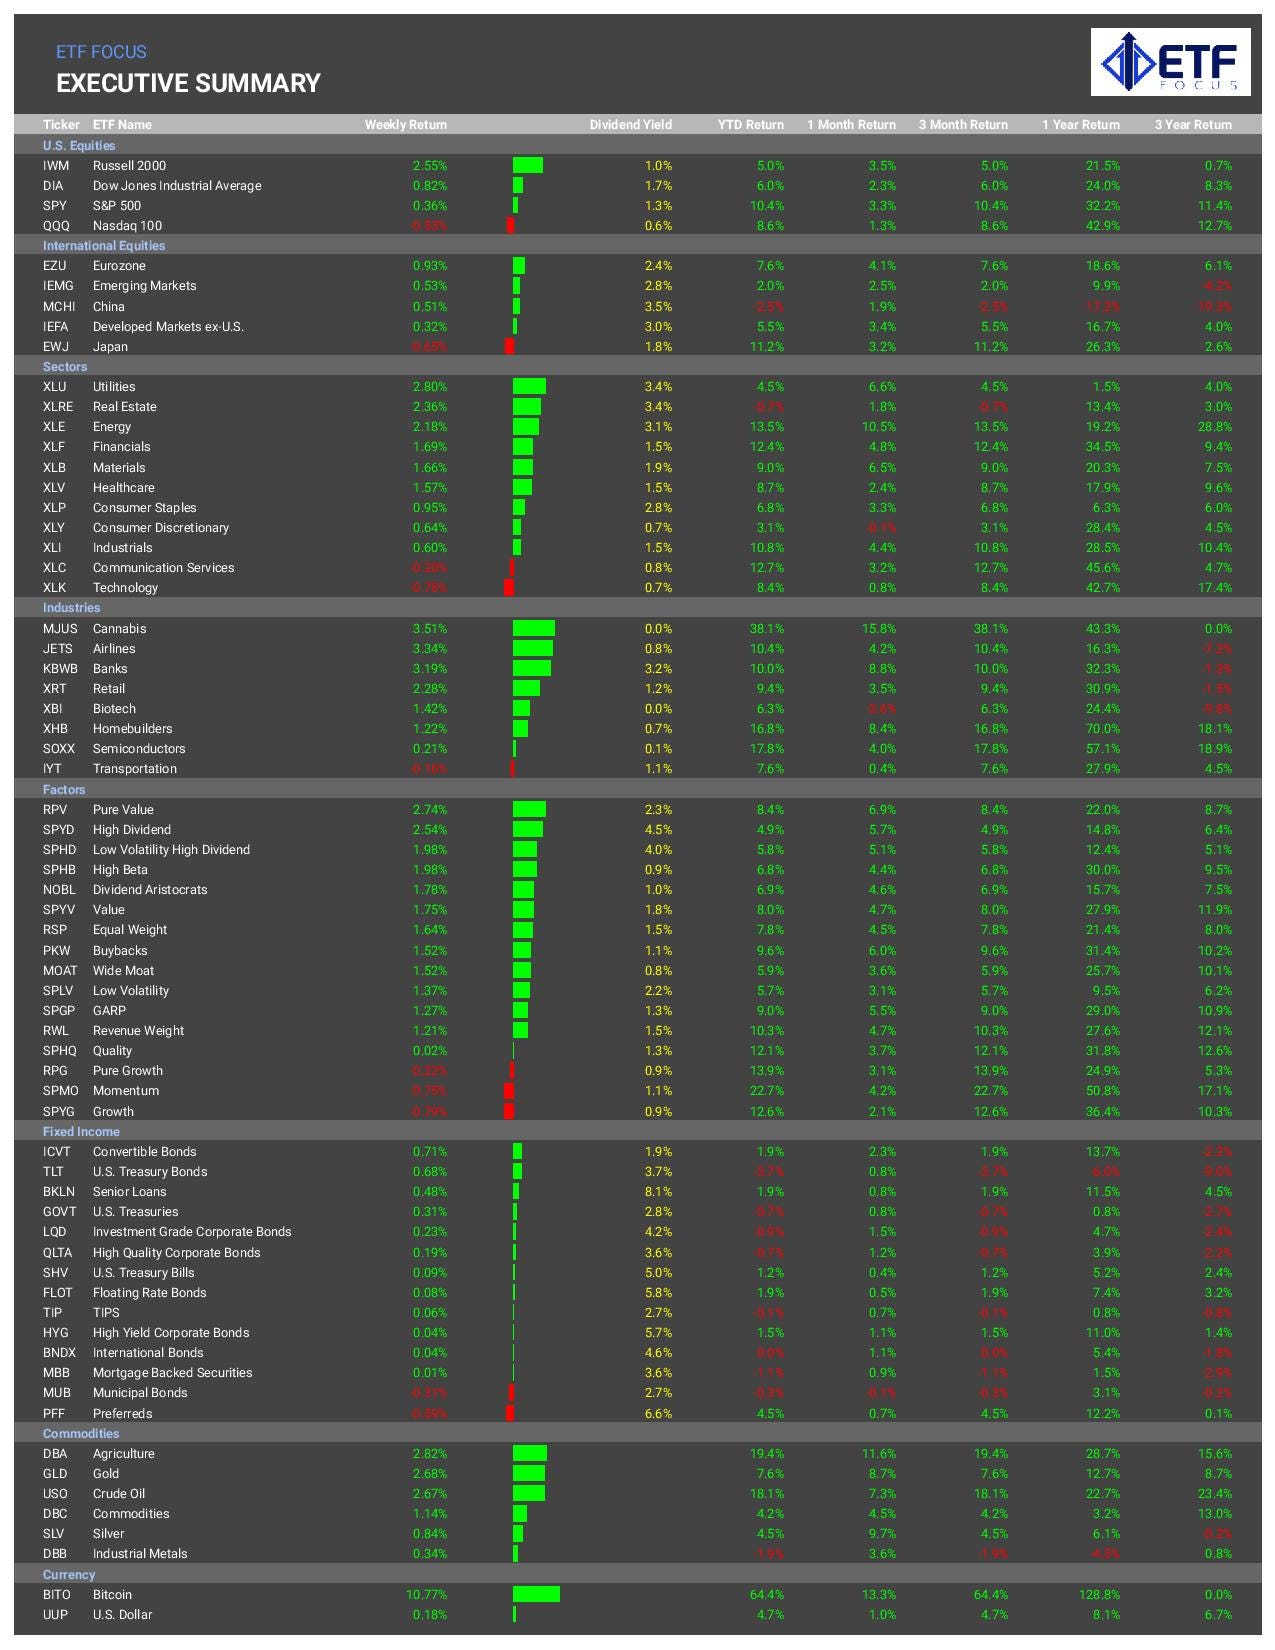This screenshot has width=1275, height=1650.
Task: Click the EZU ticker
Action: (55, 265)
